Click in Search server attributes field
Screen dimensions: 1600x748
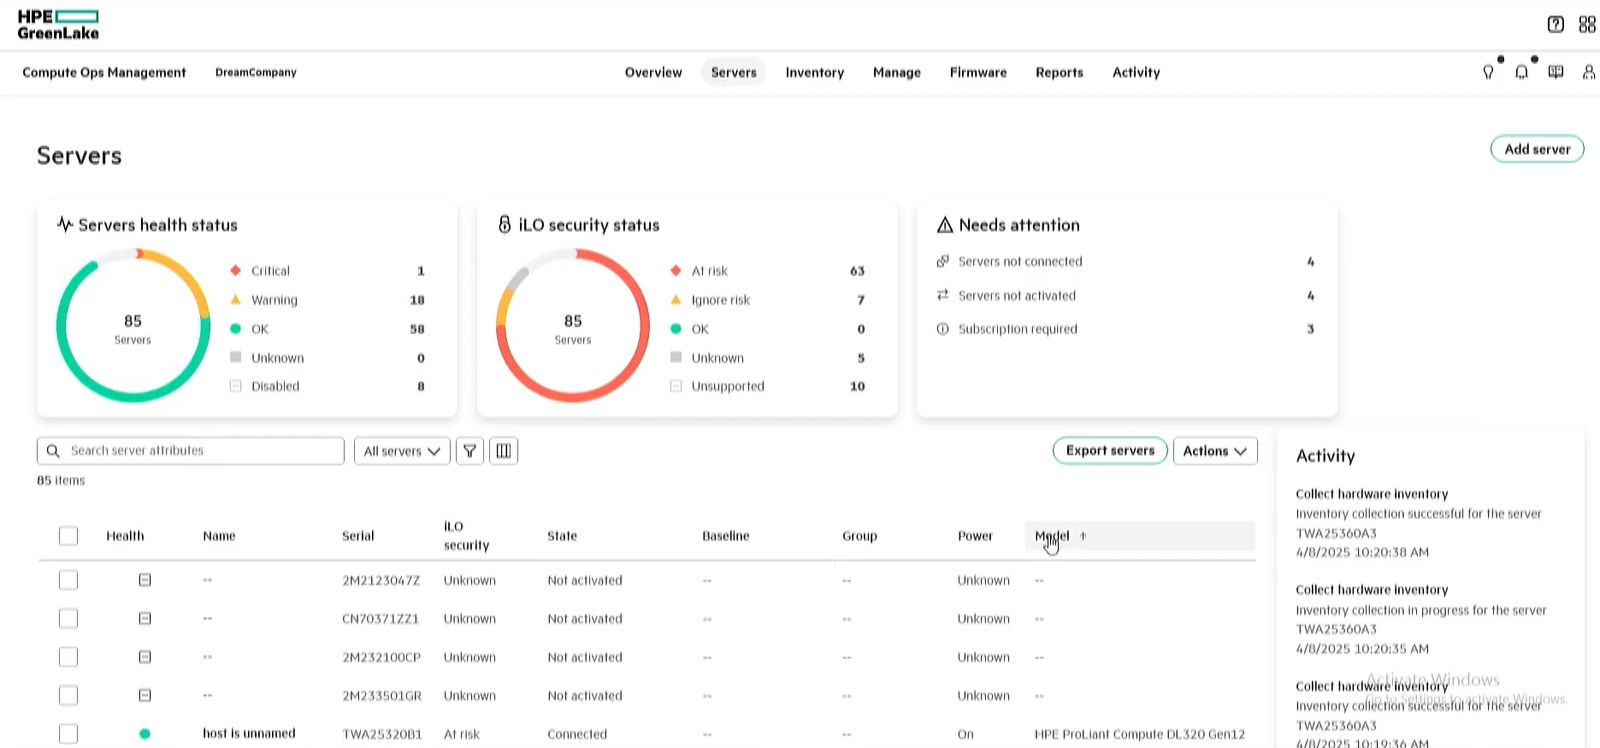[x=191, y=451]
